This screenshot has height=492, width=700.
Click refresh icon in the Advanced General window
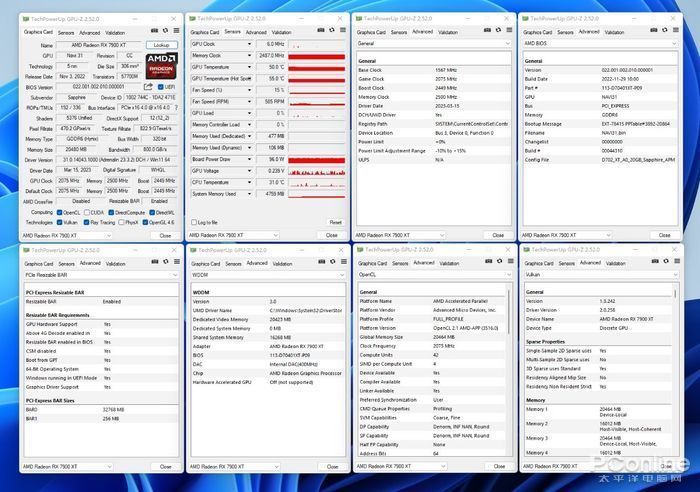(498, 30)
